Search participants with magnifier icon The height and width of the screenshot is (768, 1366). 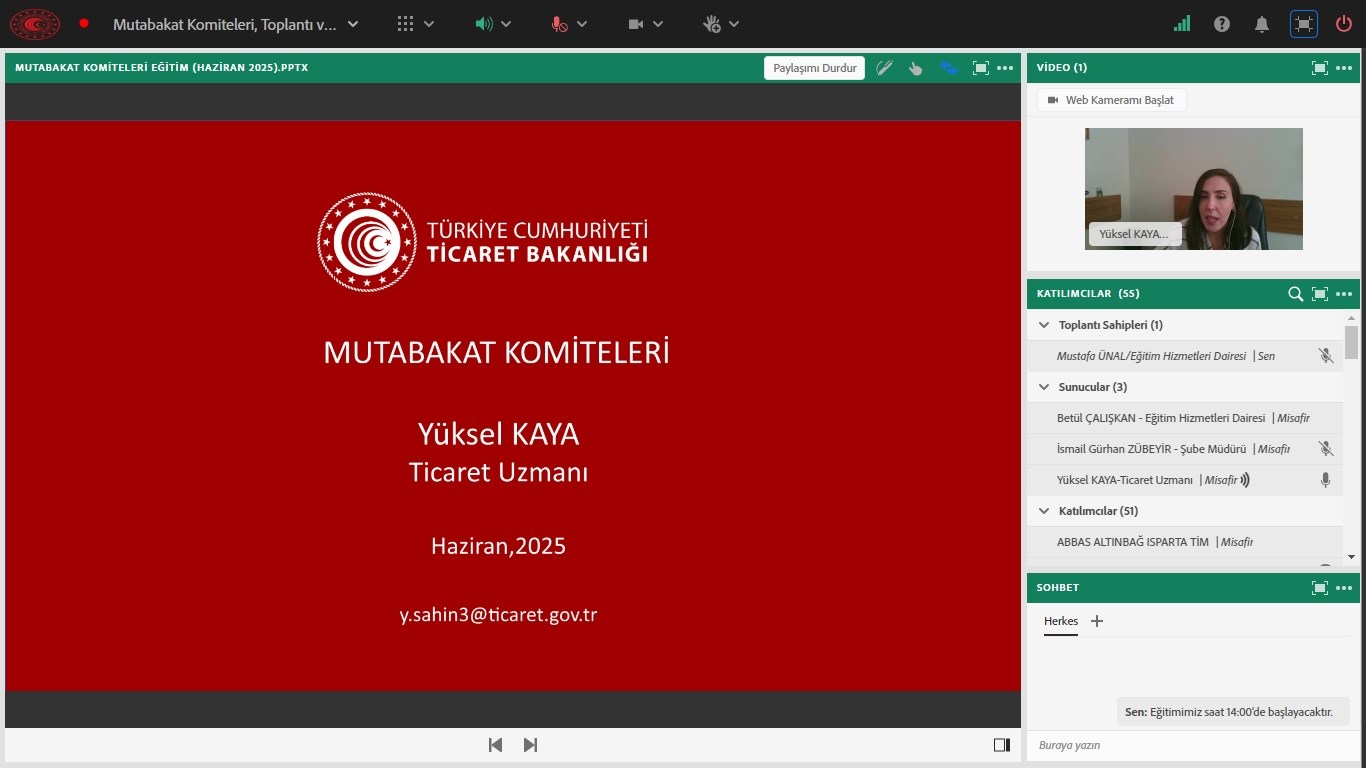click(x=1295, y=294)
